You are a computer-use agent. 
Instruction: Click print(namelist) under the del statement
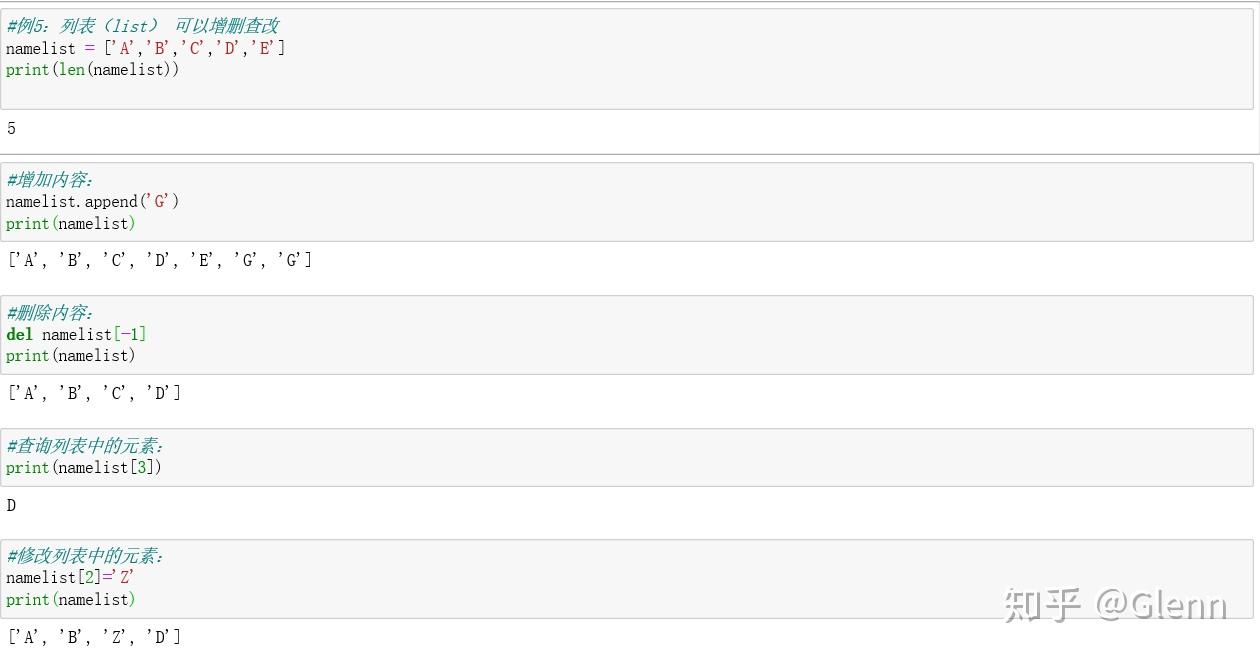70,356
